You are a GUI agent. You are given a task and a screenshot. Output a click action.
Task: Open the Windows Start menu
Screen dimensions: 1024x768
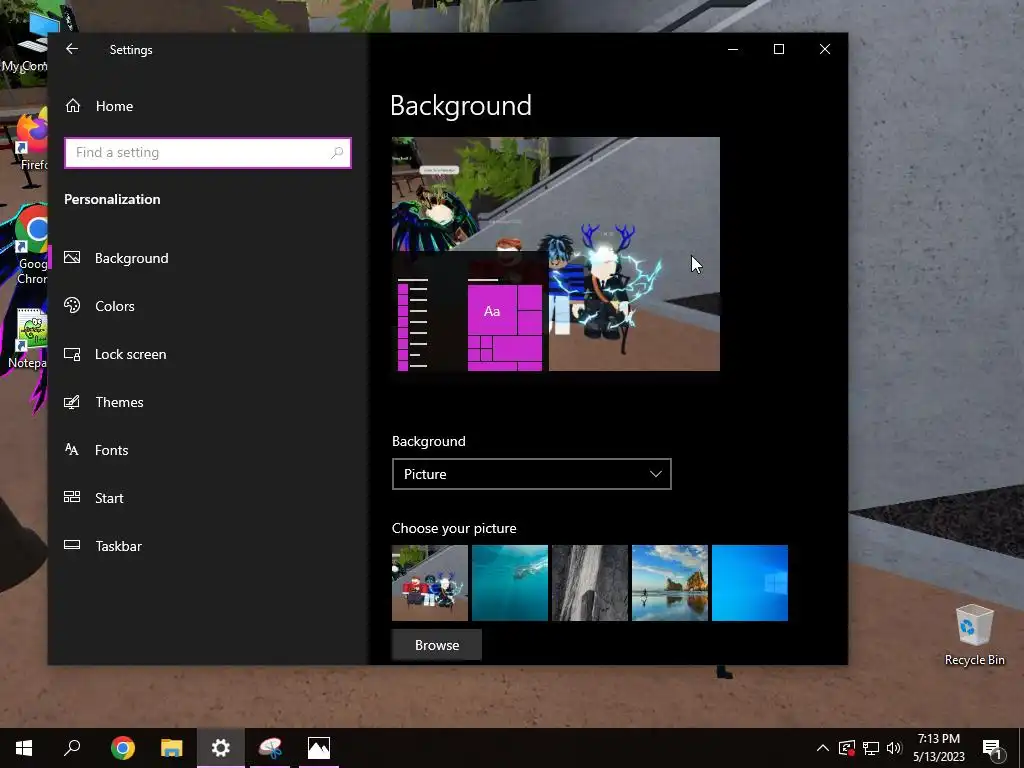click(24, 748)
